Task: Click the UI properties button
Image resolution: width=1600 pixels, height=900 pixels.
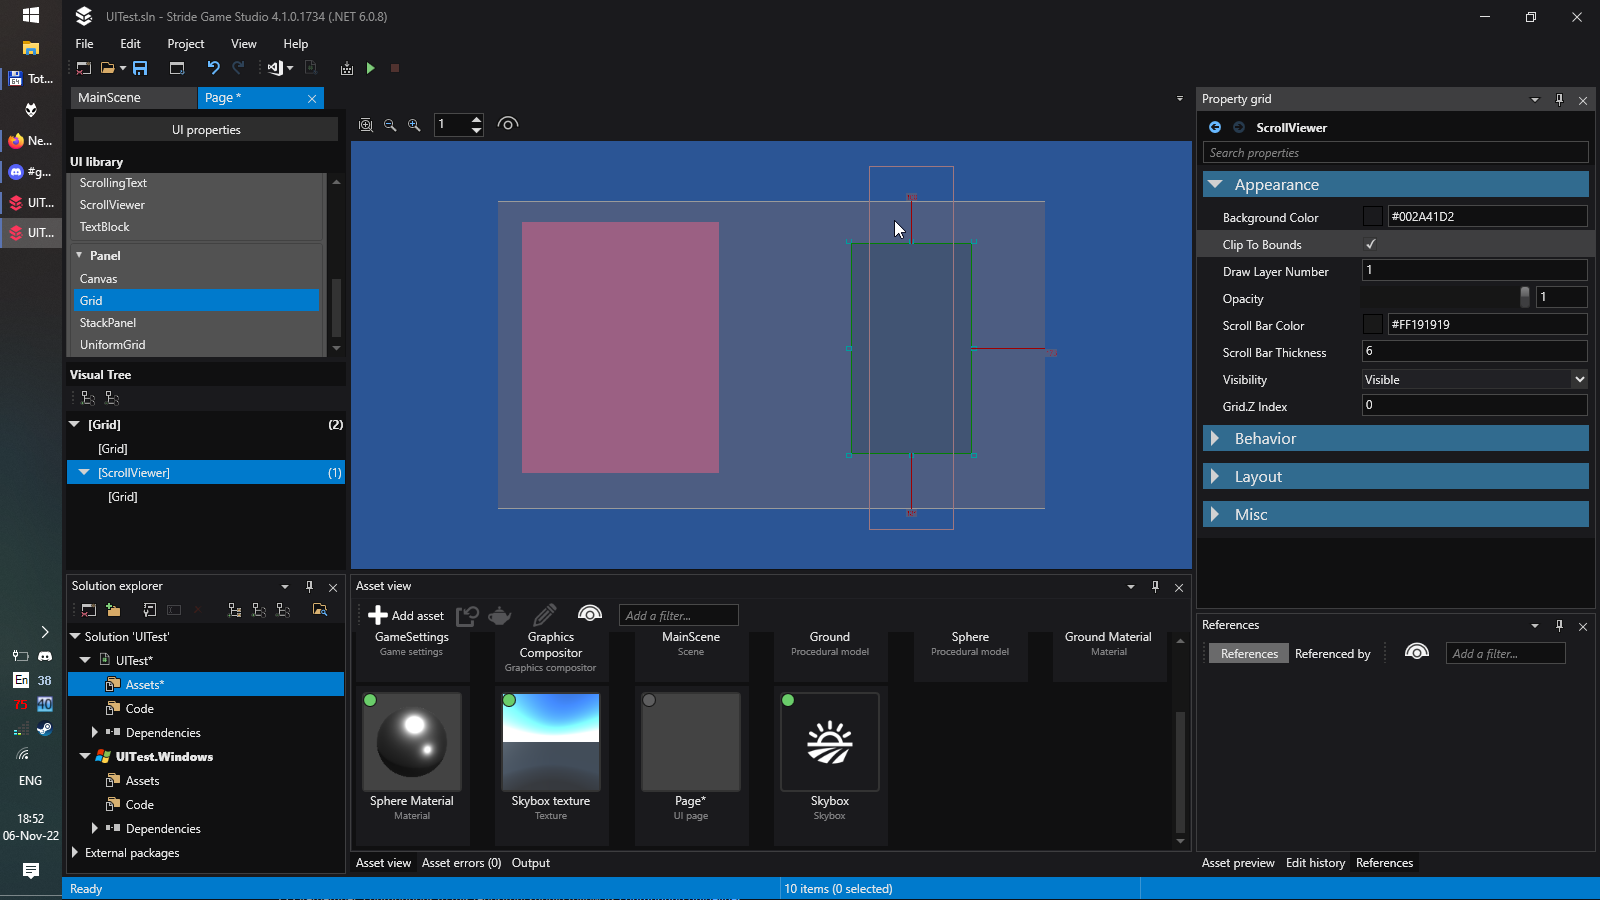Action: pos(206,130)
